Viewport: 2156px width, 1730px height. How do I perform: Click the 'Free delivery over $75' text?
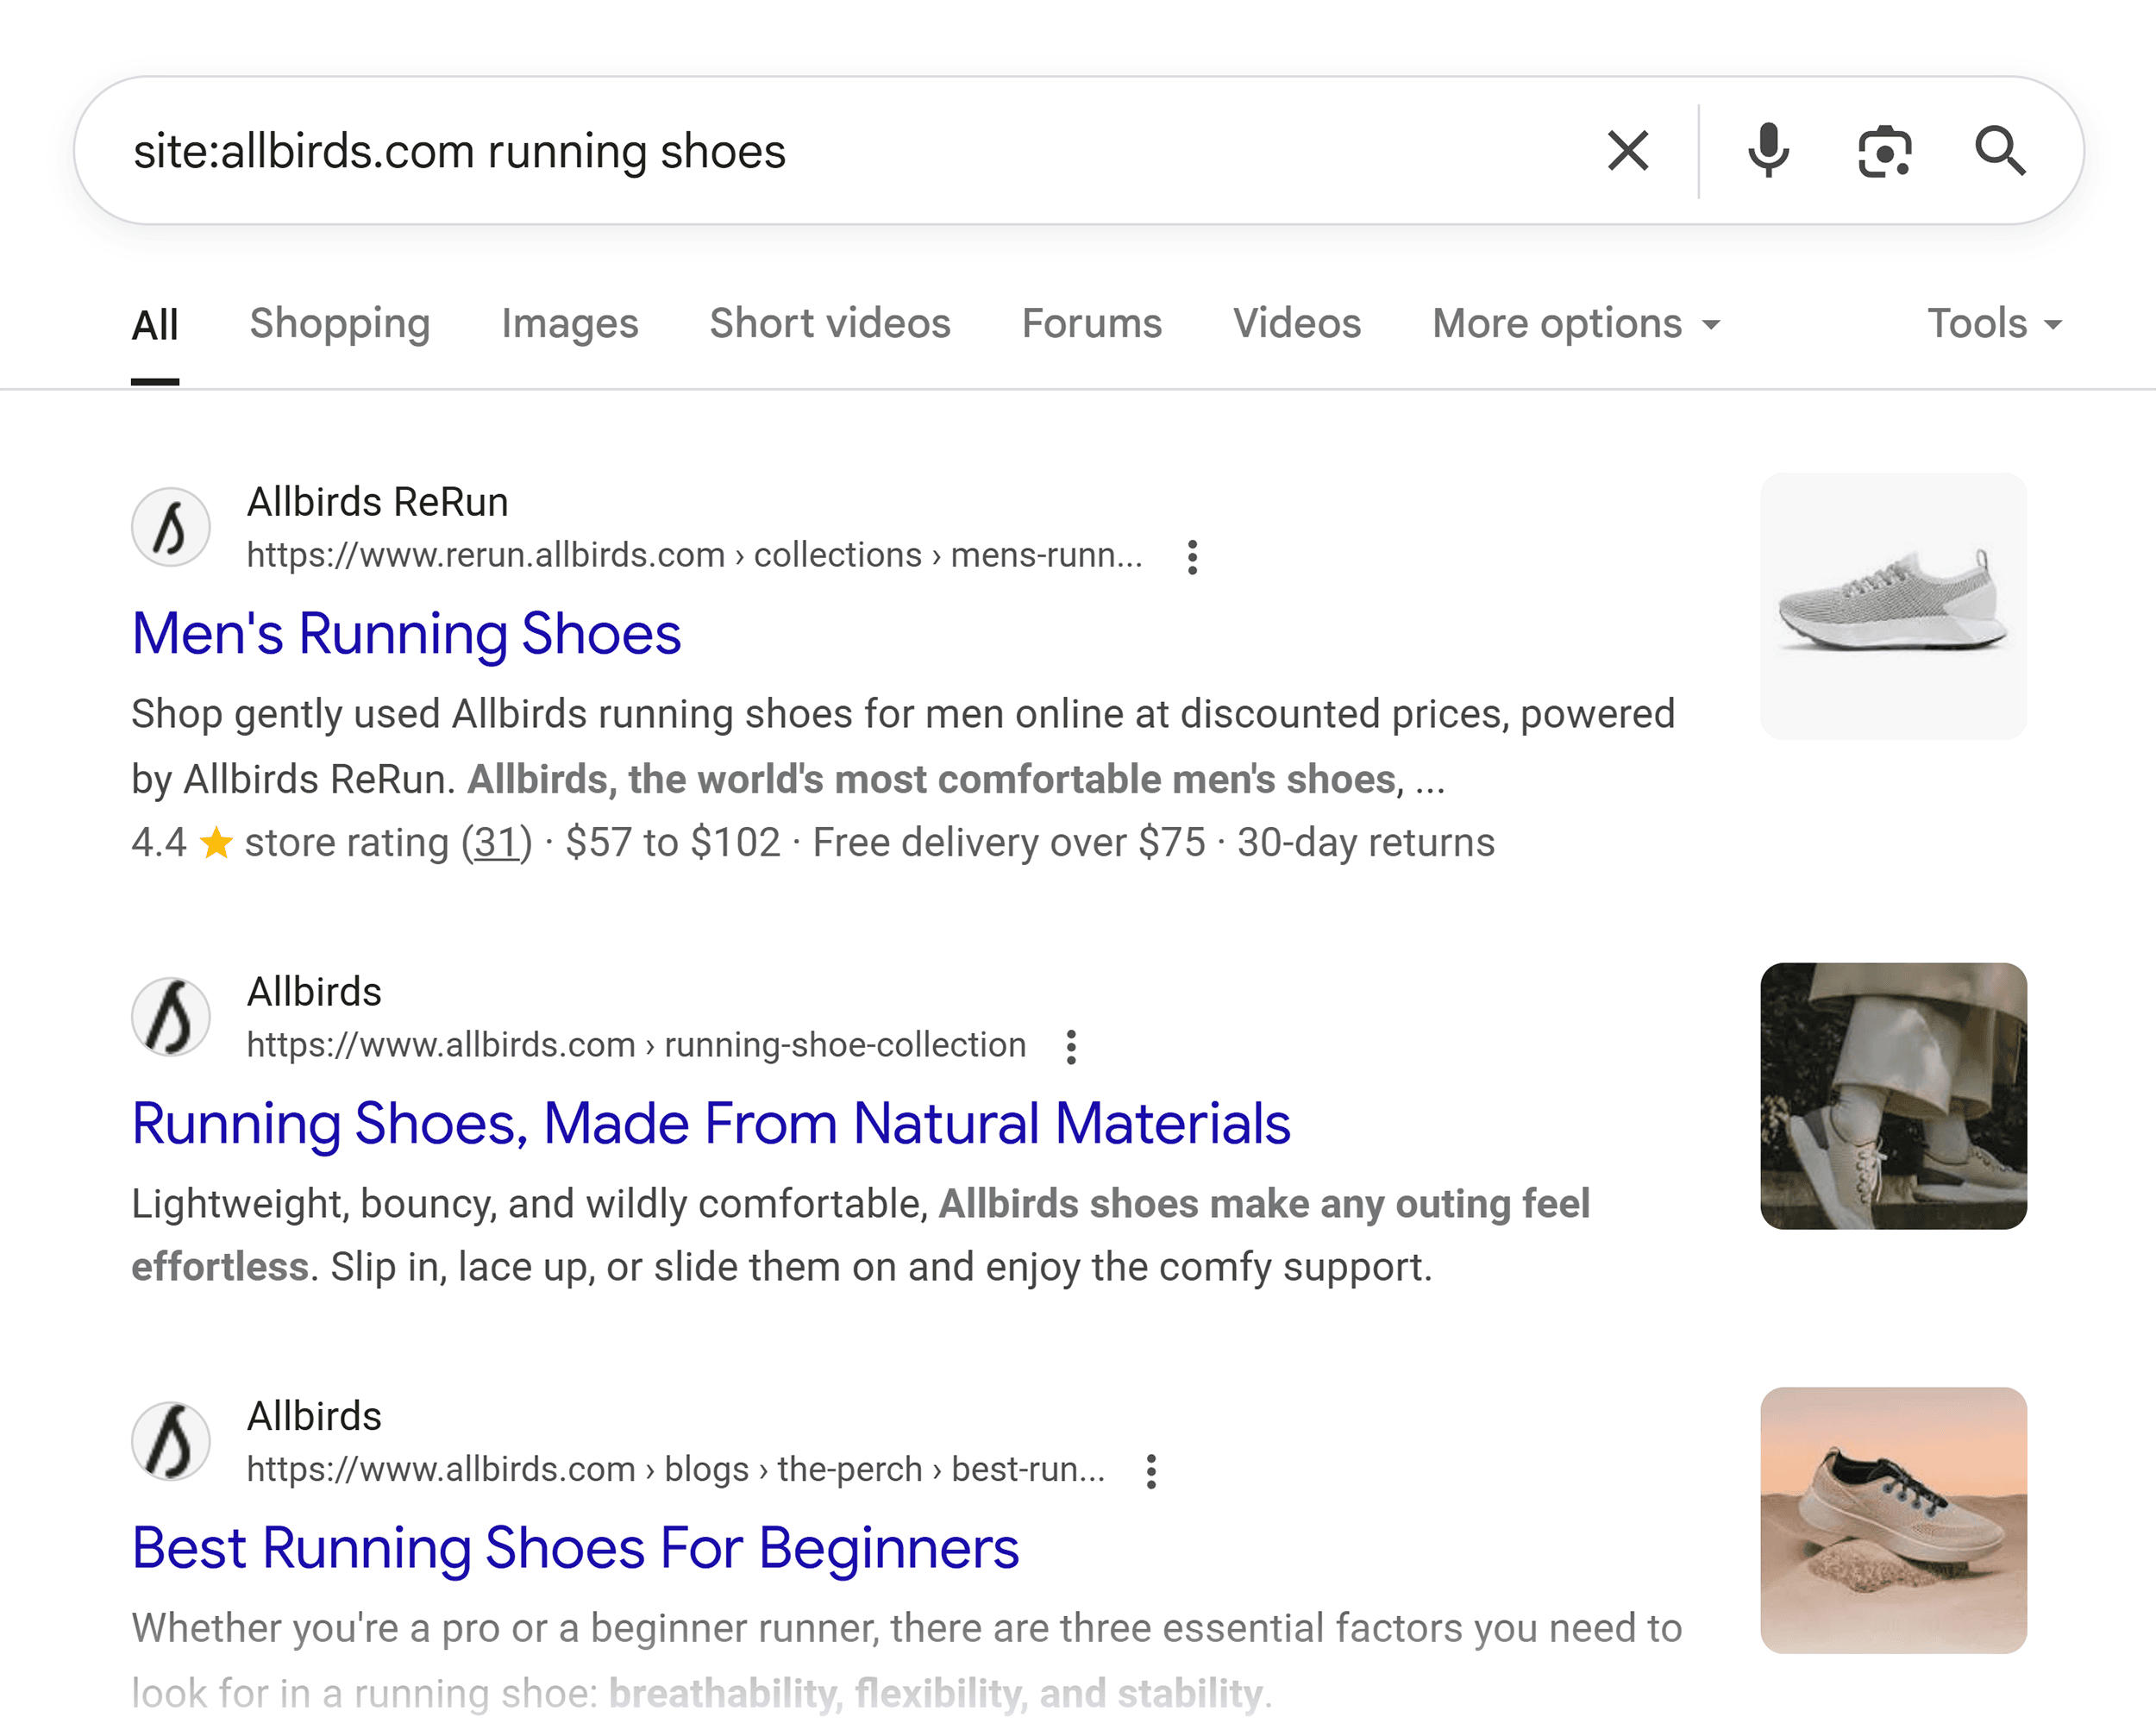tap(1009, 843)
